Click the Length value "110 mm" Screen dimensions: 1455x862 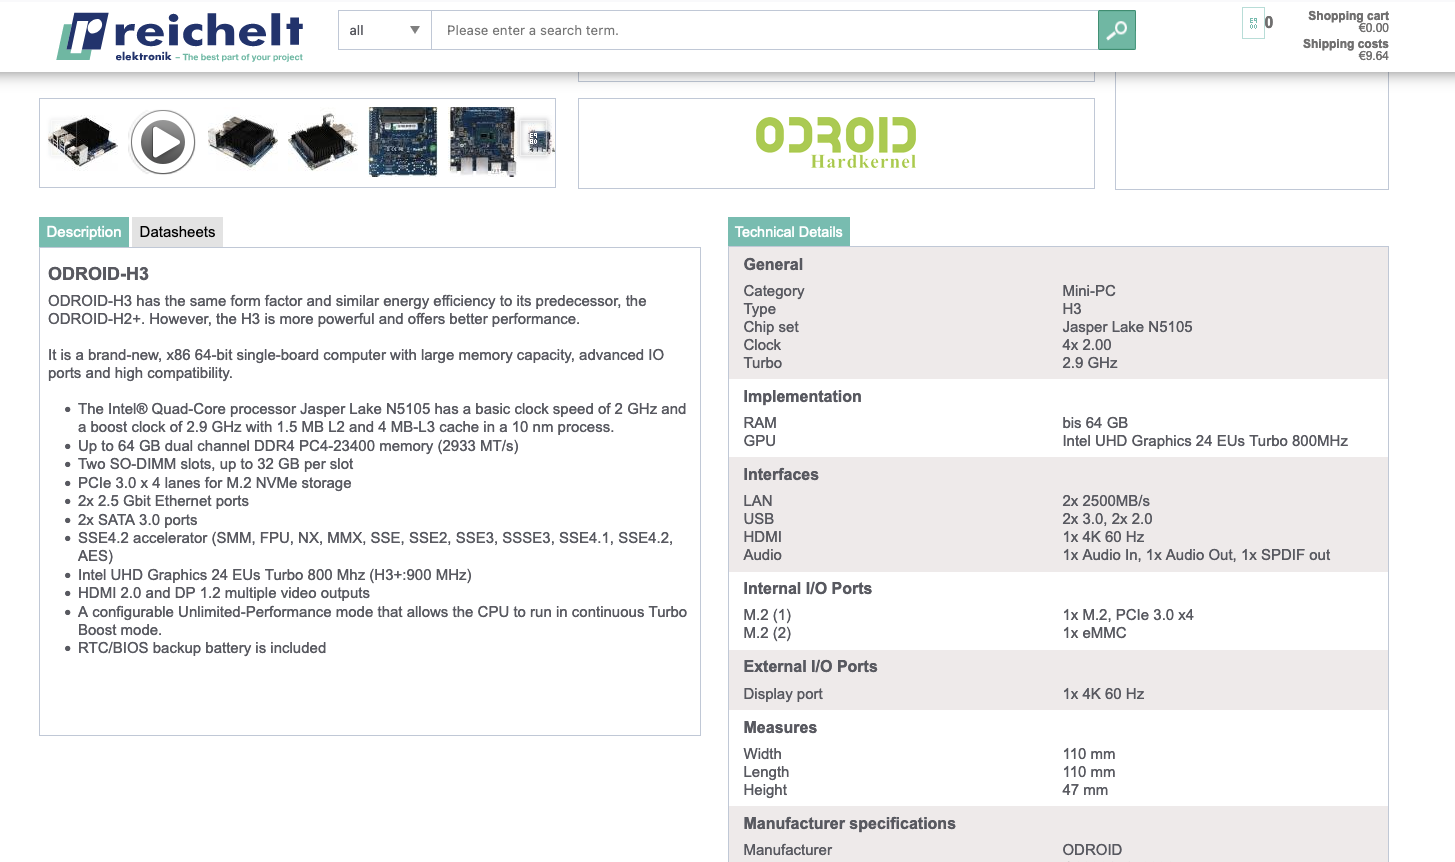1089,772
